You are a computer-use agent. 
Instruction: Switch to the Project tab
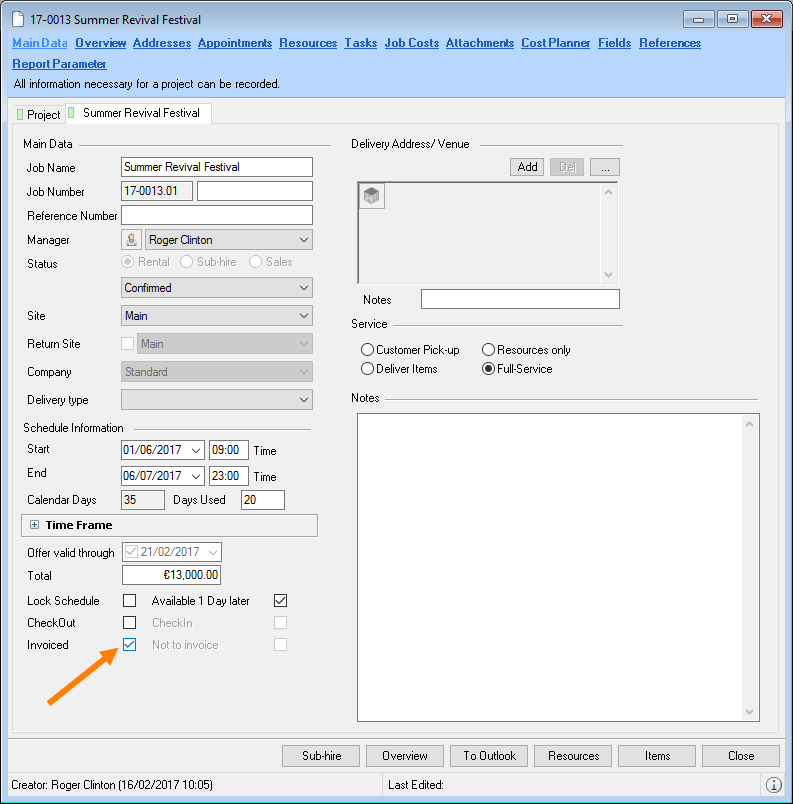[x=38, y=115]
